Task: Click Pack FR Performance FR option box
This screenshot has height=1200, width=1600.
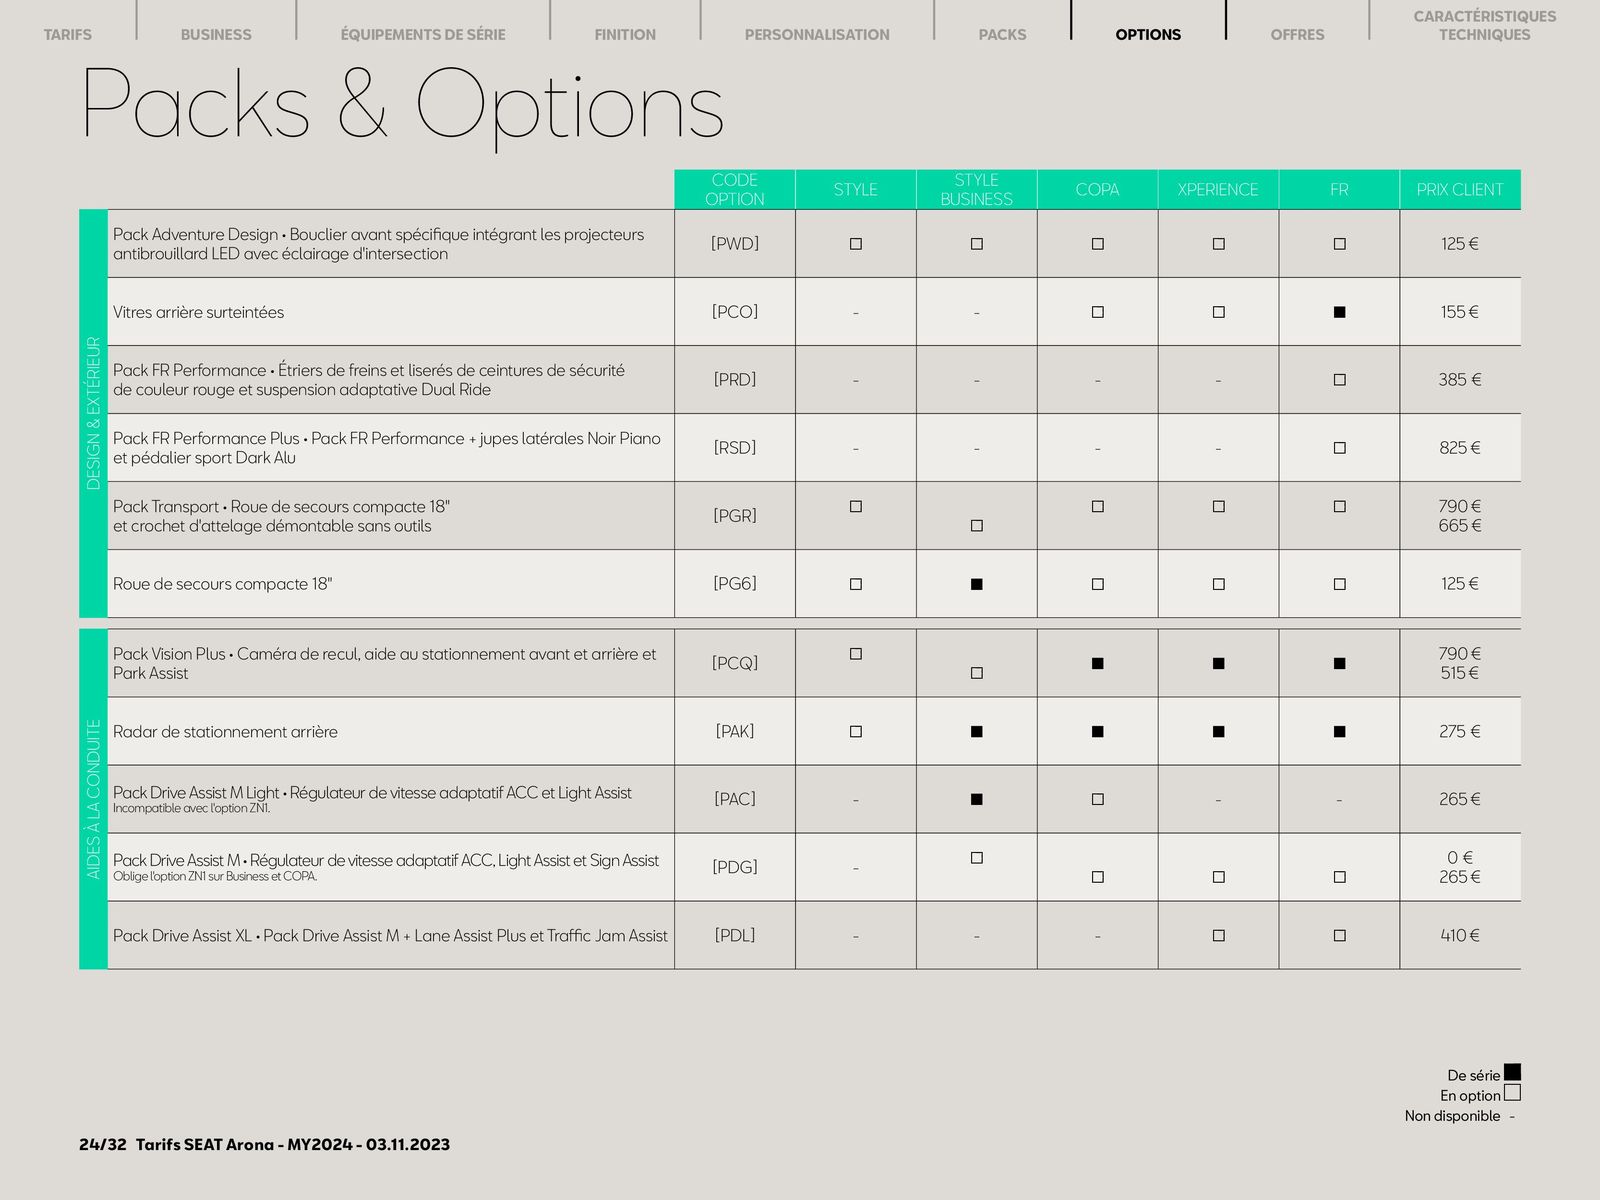Action: point(1339,380)
